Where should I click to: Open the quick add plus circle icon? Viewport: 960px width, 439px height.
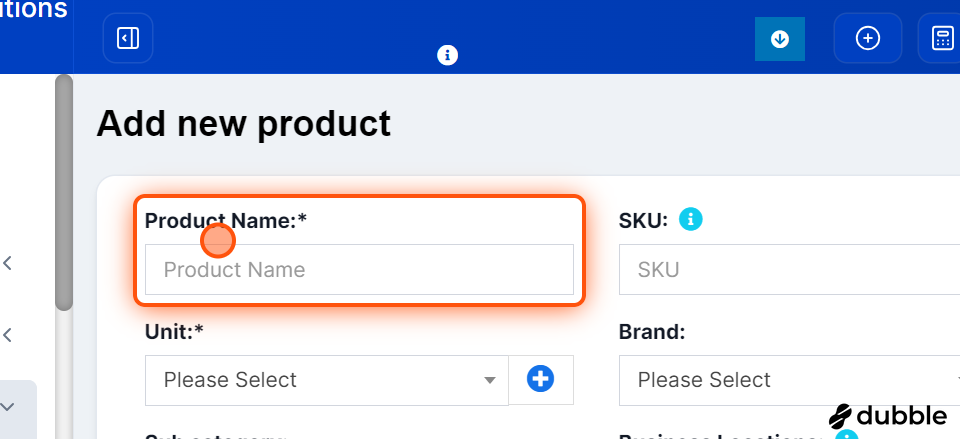pos(868,38)
